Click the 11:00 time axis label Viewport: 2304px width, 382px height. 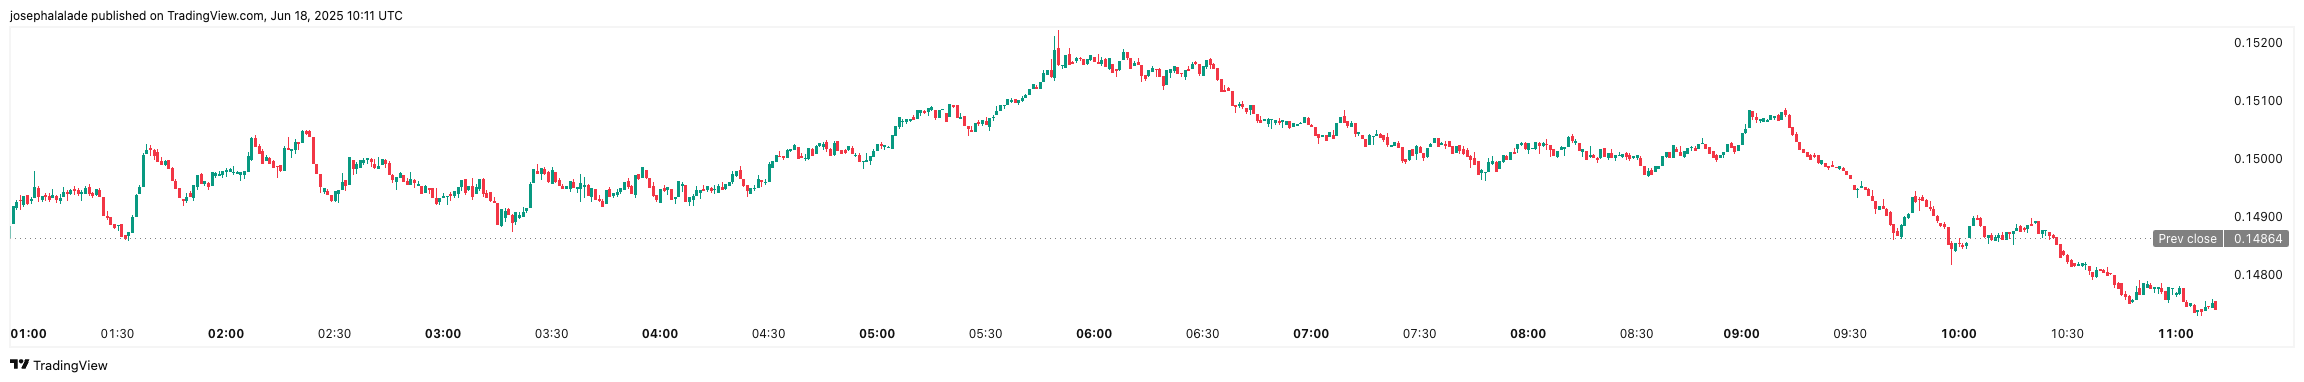coord(2176,334)
